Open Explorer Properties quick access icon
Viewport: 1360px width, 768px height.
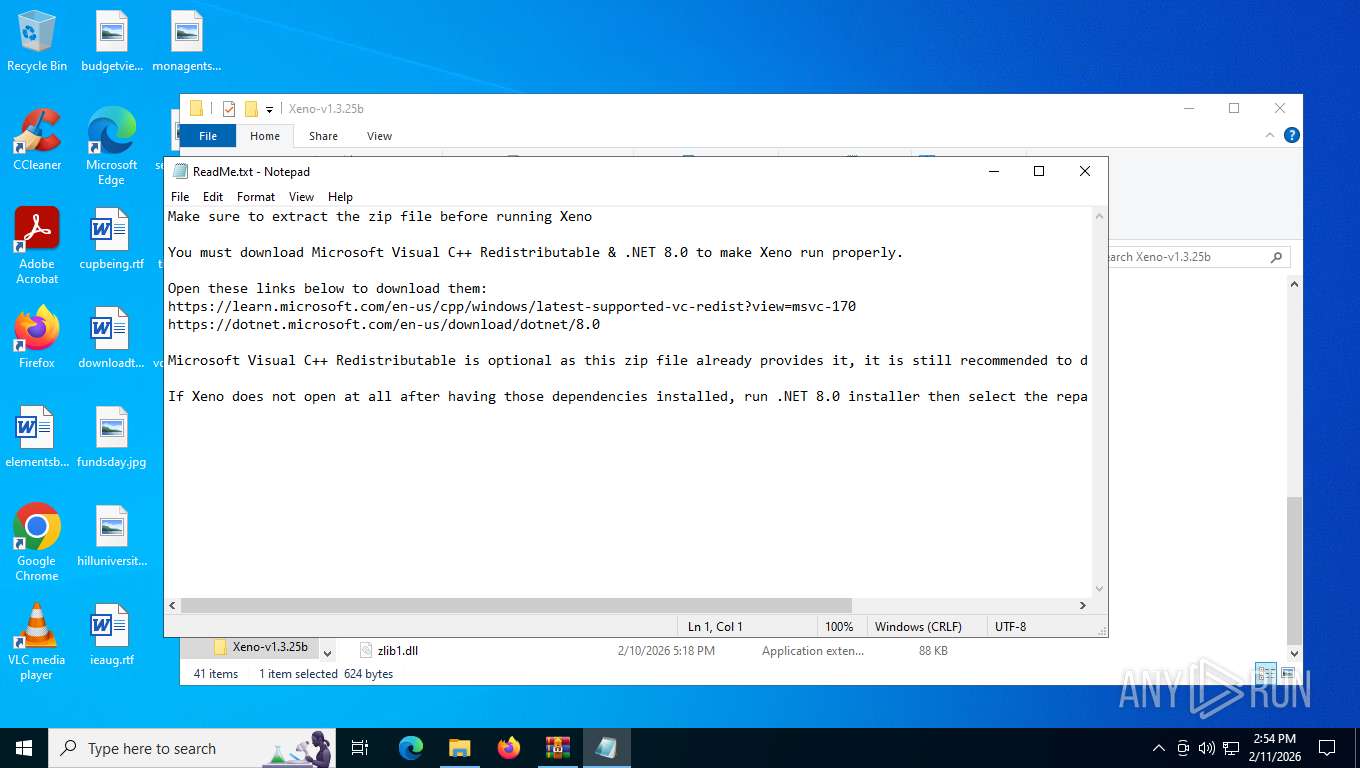pos(229,108)
